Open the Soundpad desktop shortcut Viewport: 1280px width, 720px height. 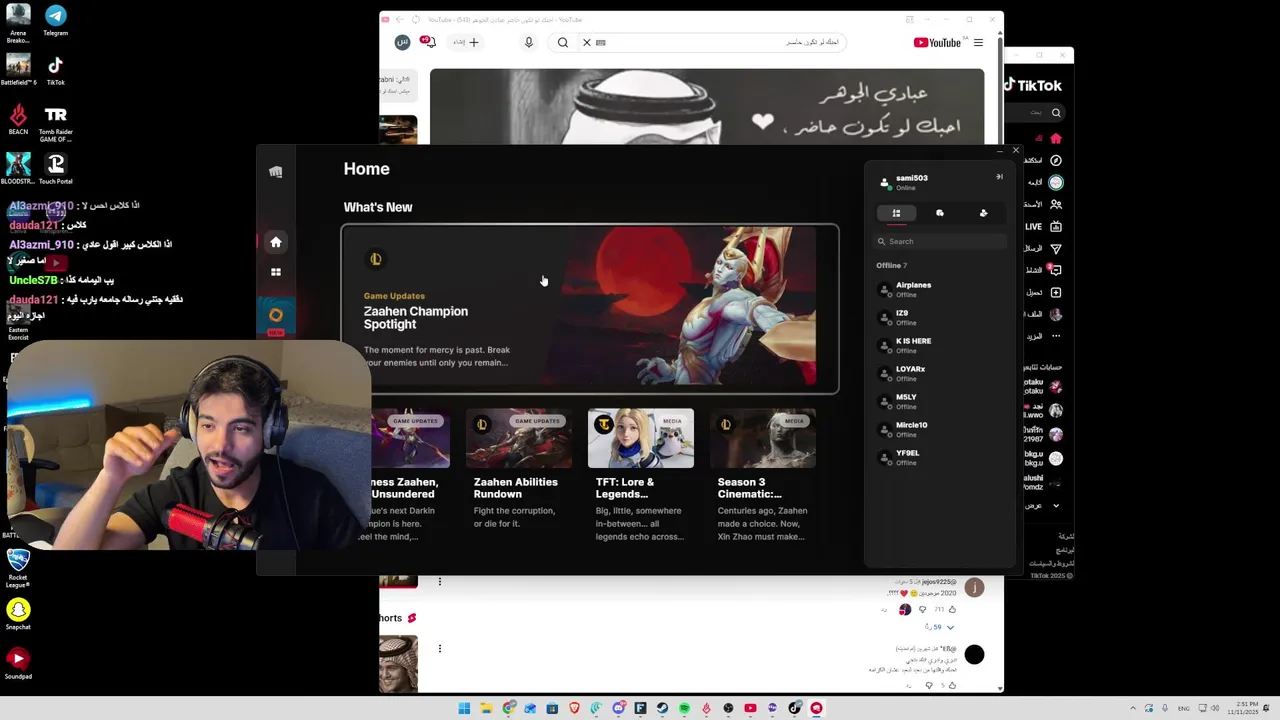pos(18,662)
